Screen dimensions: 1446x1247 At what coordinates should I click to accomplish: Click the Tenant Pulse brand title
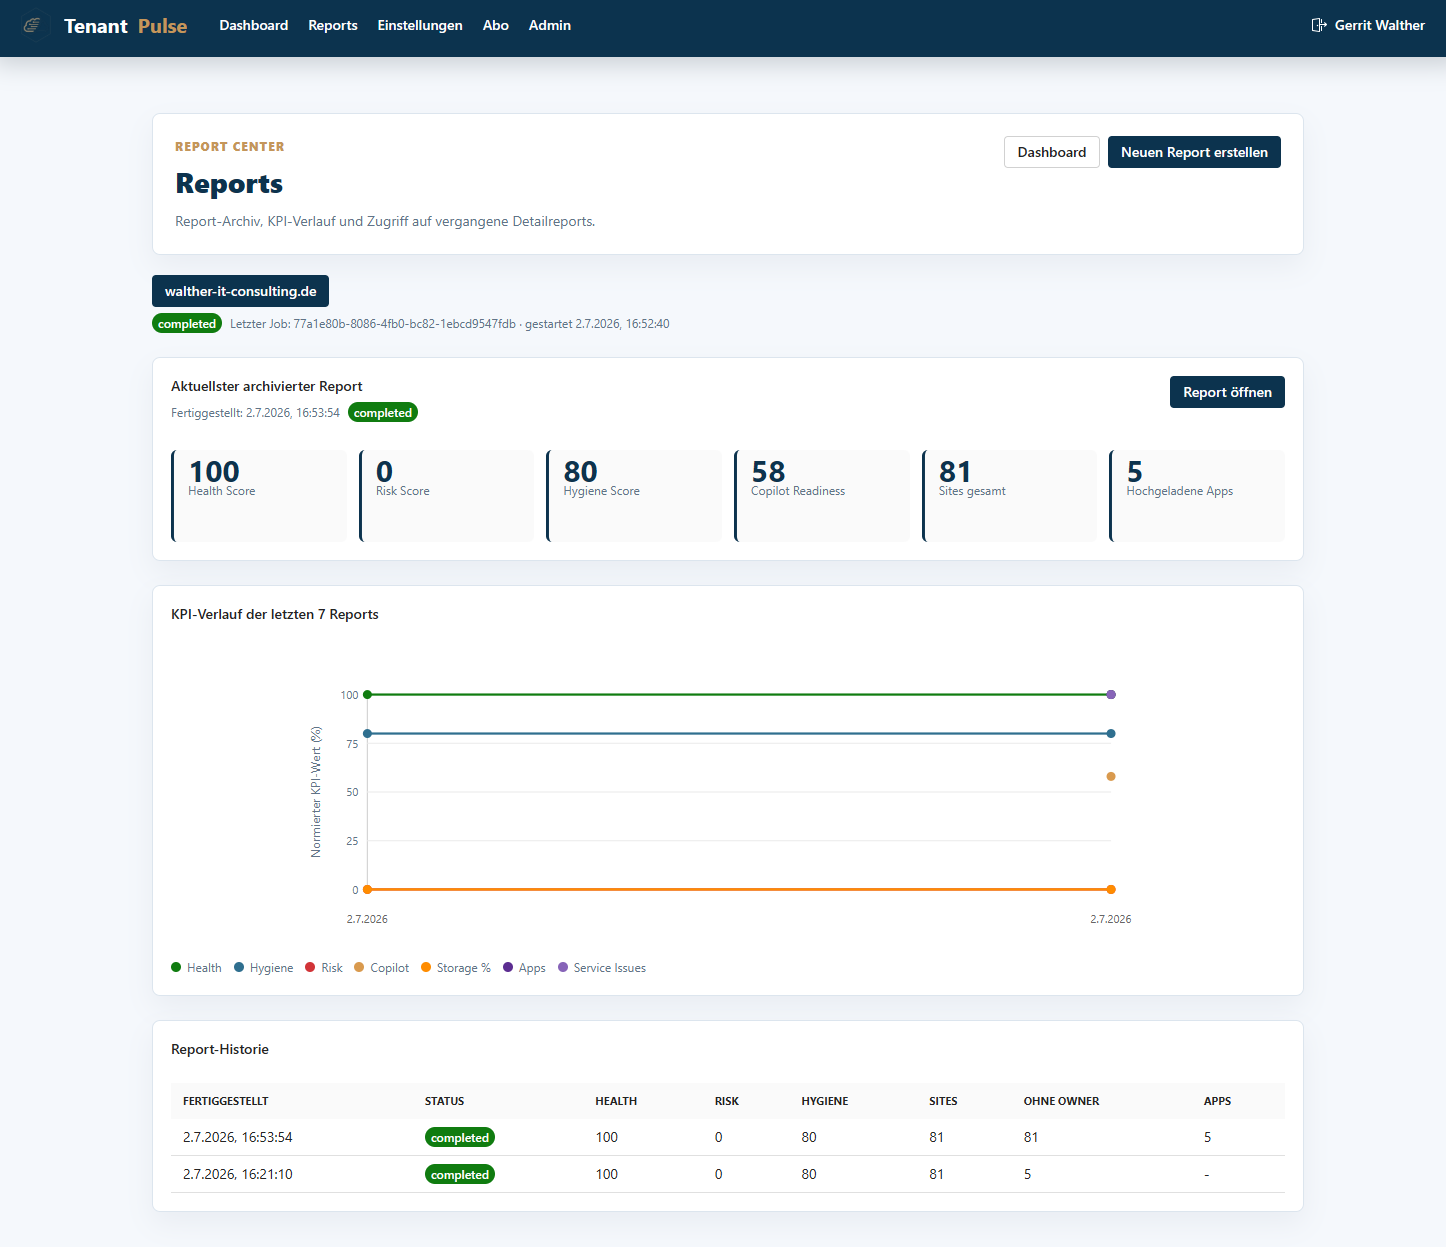tap(125, 26)
